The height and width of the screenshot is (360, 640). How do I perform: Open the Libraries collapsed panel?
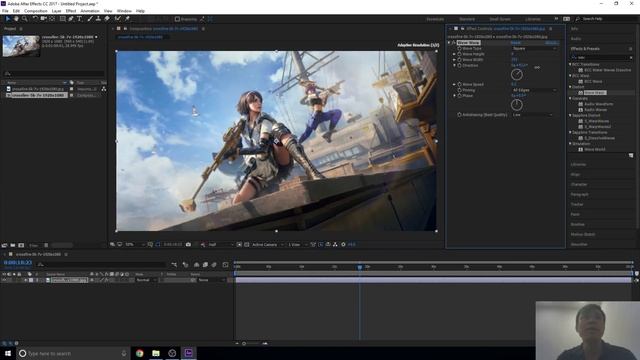click(x=578, y=164)
